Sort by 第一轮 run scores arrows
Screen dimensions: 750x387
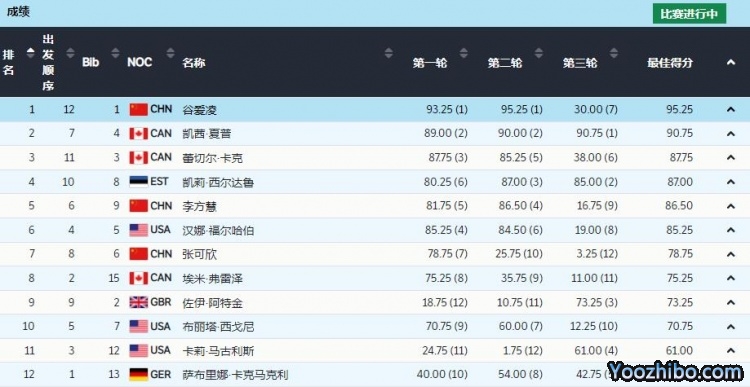pyautogui.click(x=463, y=53)
